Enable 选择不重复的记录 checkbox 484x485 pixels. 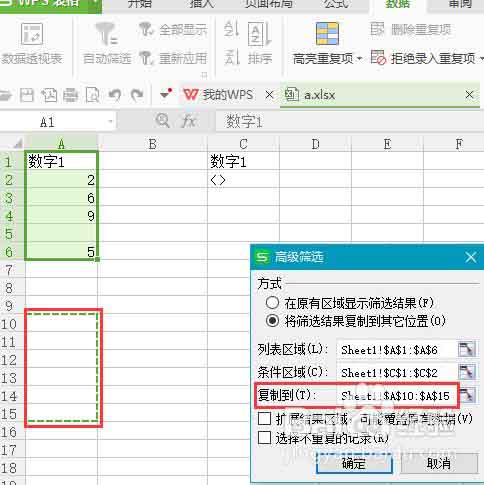pos(264,438)
